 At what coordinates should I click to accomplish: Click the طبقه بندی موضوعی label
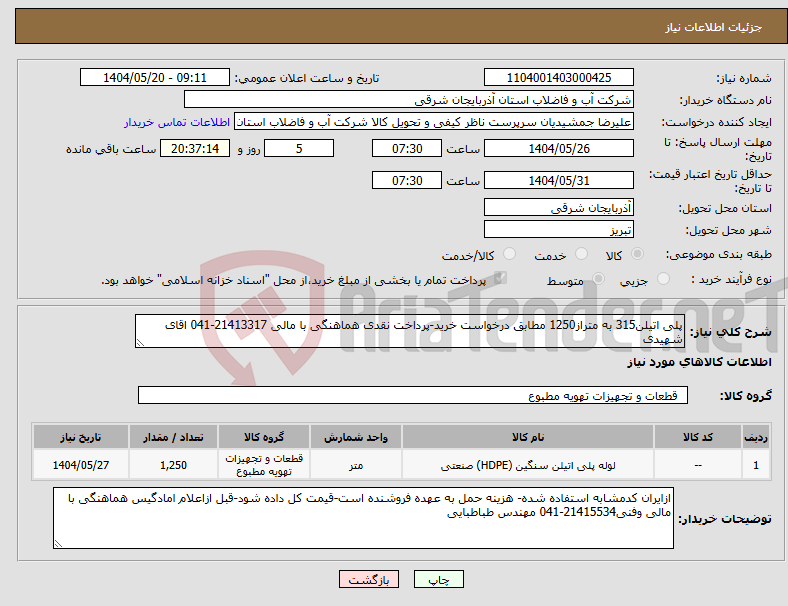[719, 255]
